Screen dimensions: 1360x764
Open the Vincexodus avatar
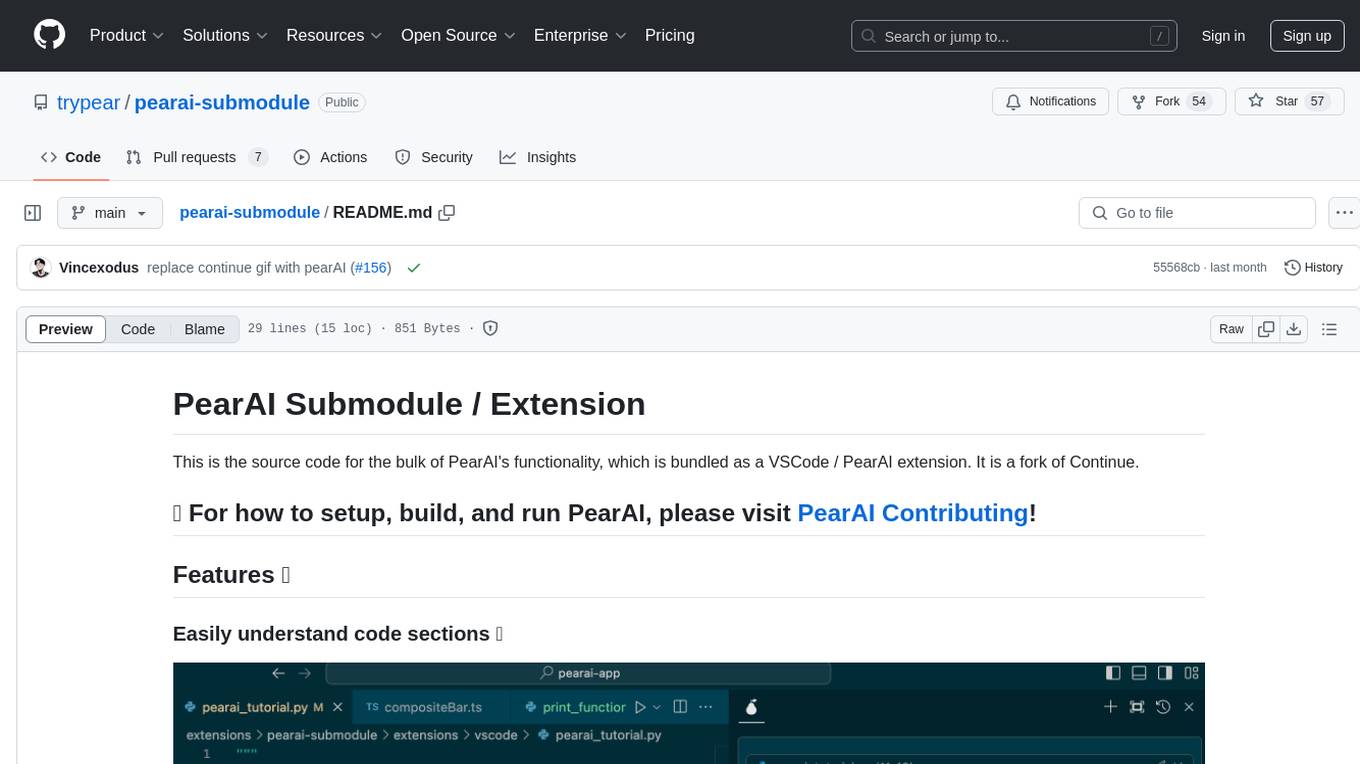click(x=41, y=267)
